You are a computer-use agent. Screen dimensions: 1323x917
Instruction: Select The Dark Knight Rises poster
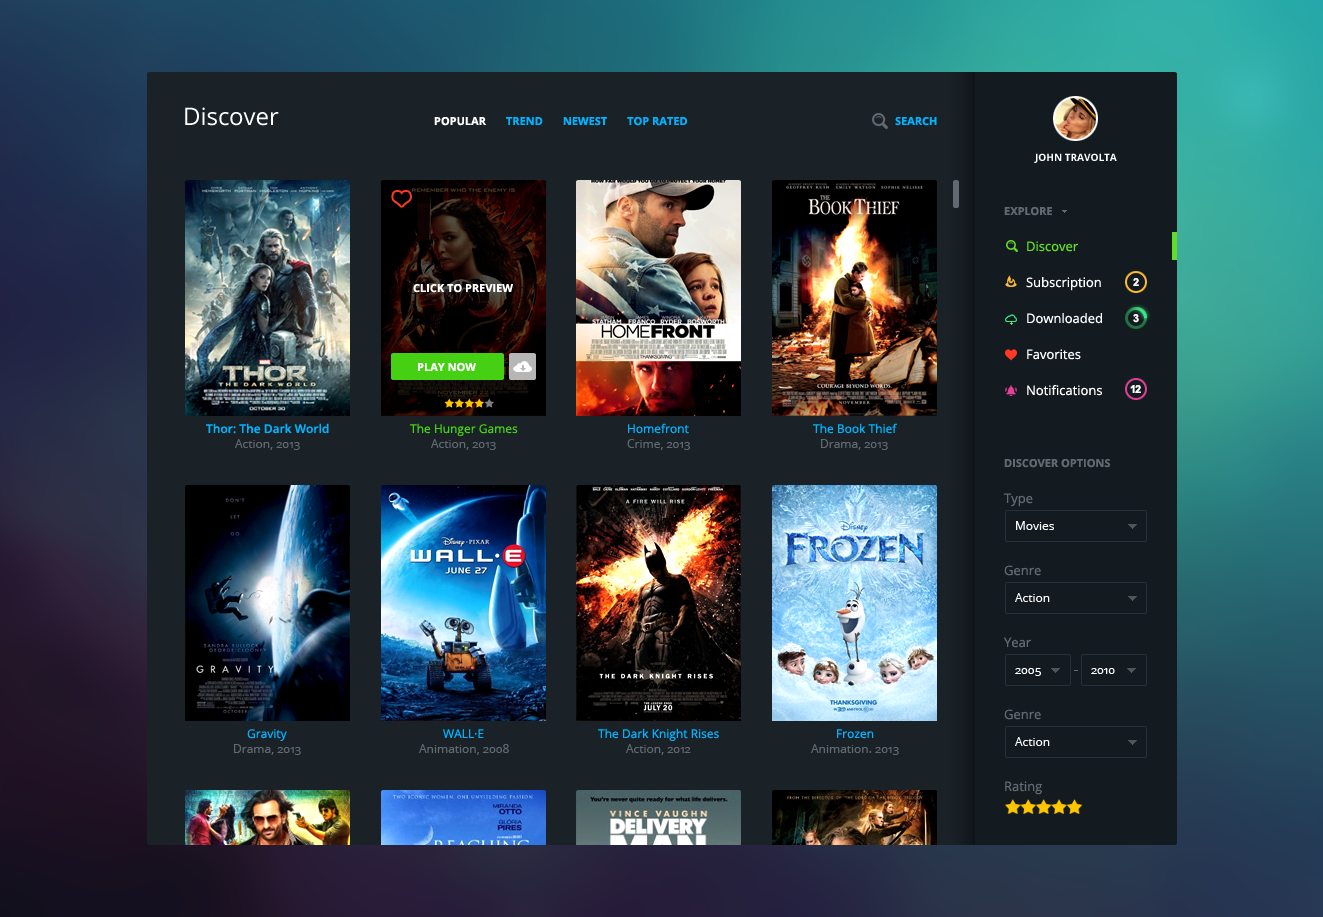coord(658,603)
